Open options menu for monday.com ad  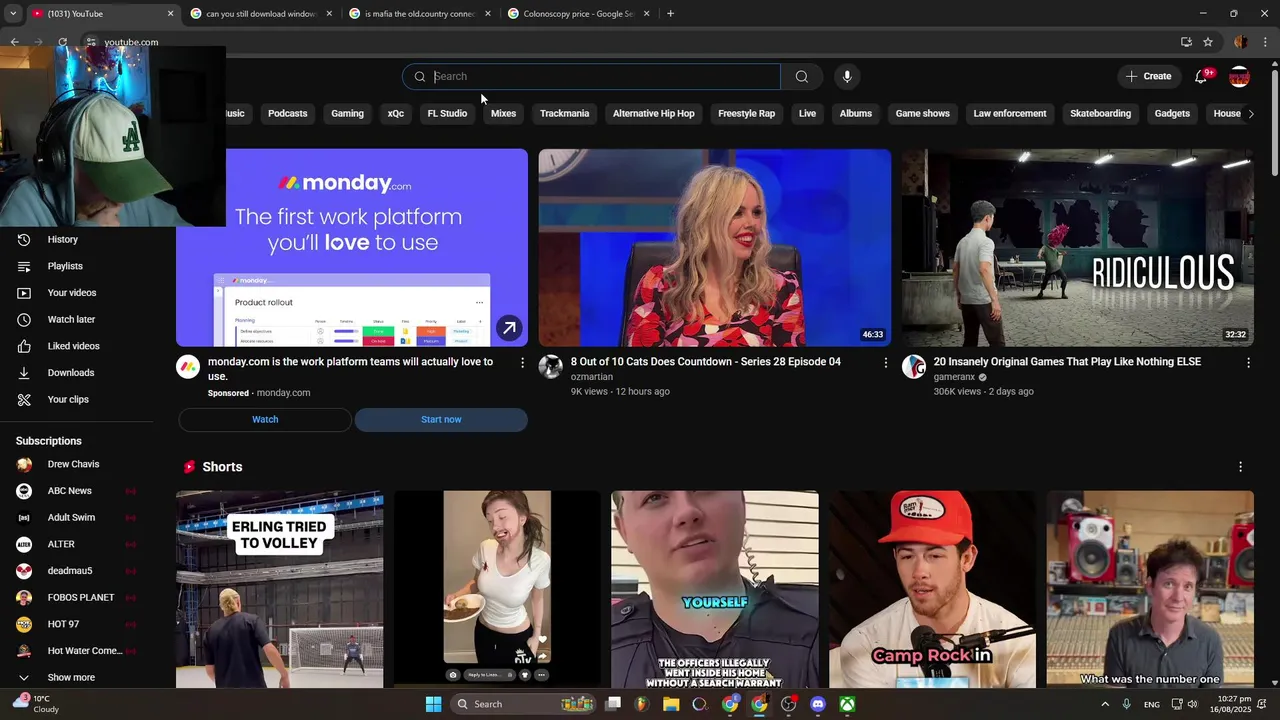pos(522,363)
